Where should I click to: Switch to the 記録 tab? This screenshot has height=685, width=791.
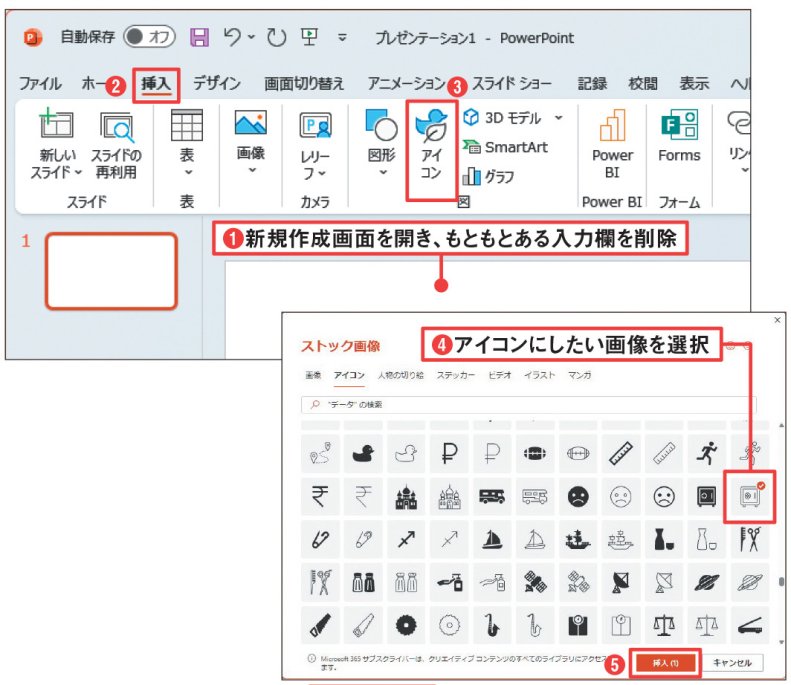tap(592, 83)
